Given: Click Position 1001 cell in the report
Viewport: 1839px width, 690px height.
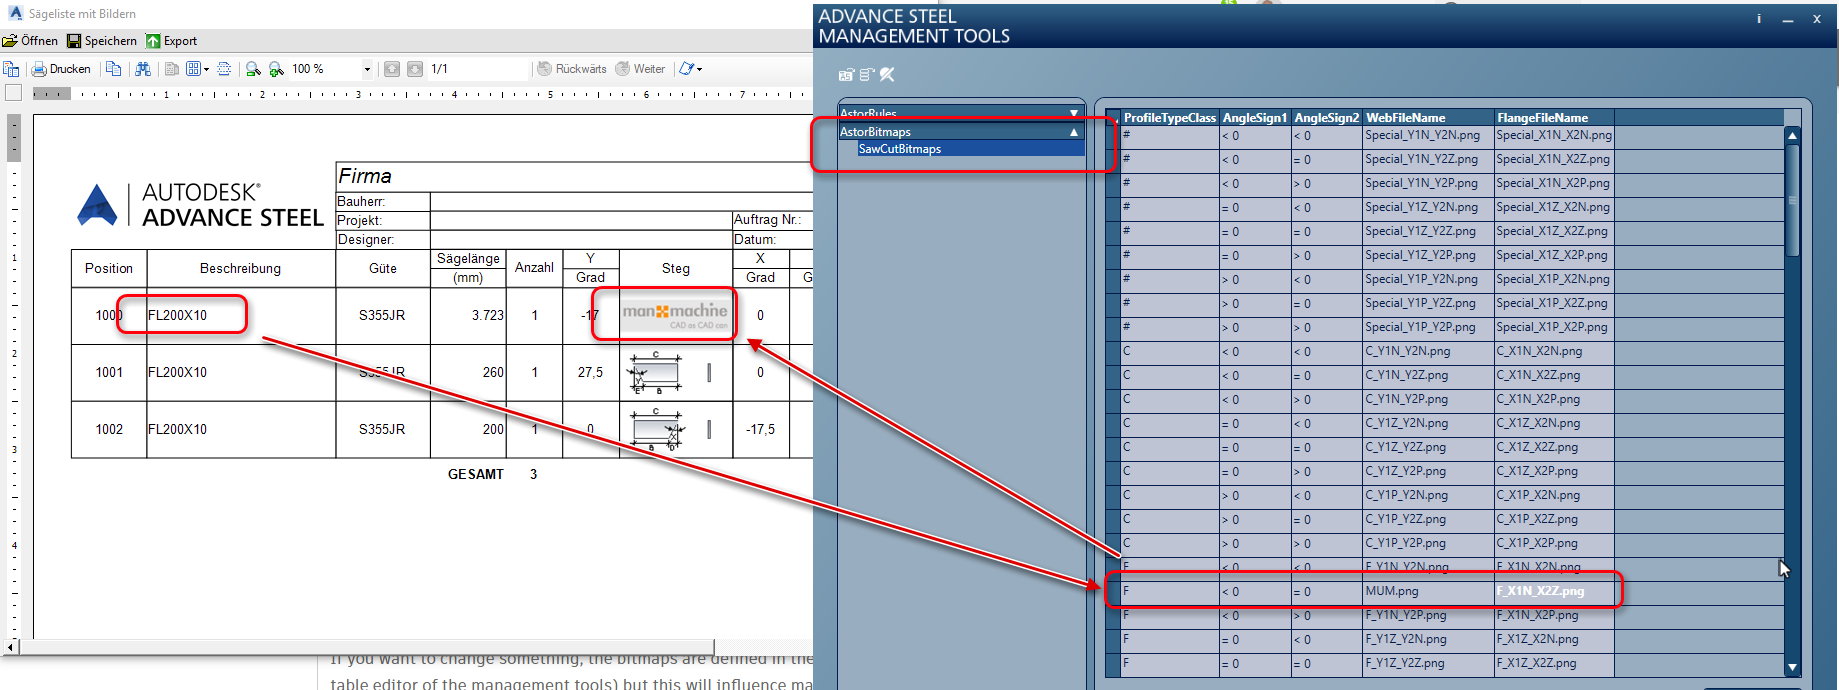Looking at the screenshot, I should (x=109, y=373).
